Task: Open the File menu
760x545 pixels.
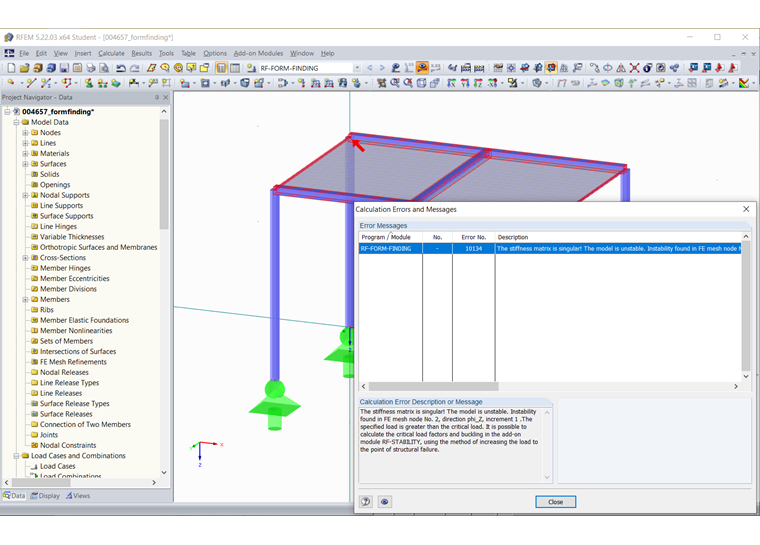Action: point(24,53)
